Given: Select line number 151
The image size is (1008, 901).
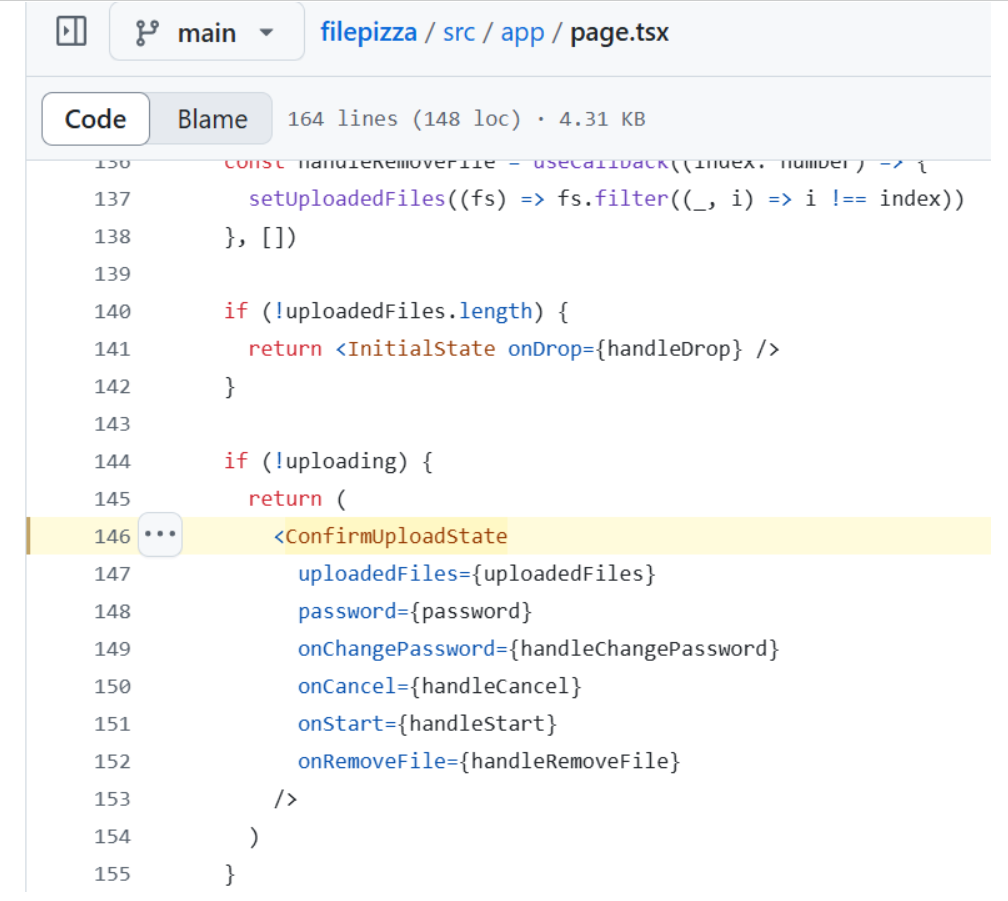Looking at the screenshot, I should pyautogui.click(x=112, y=724).
